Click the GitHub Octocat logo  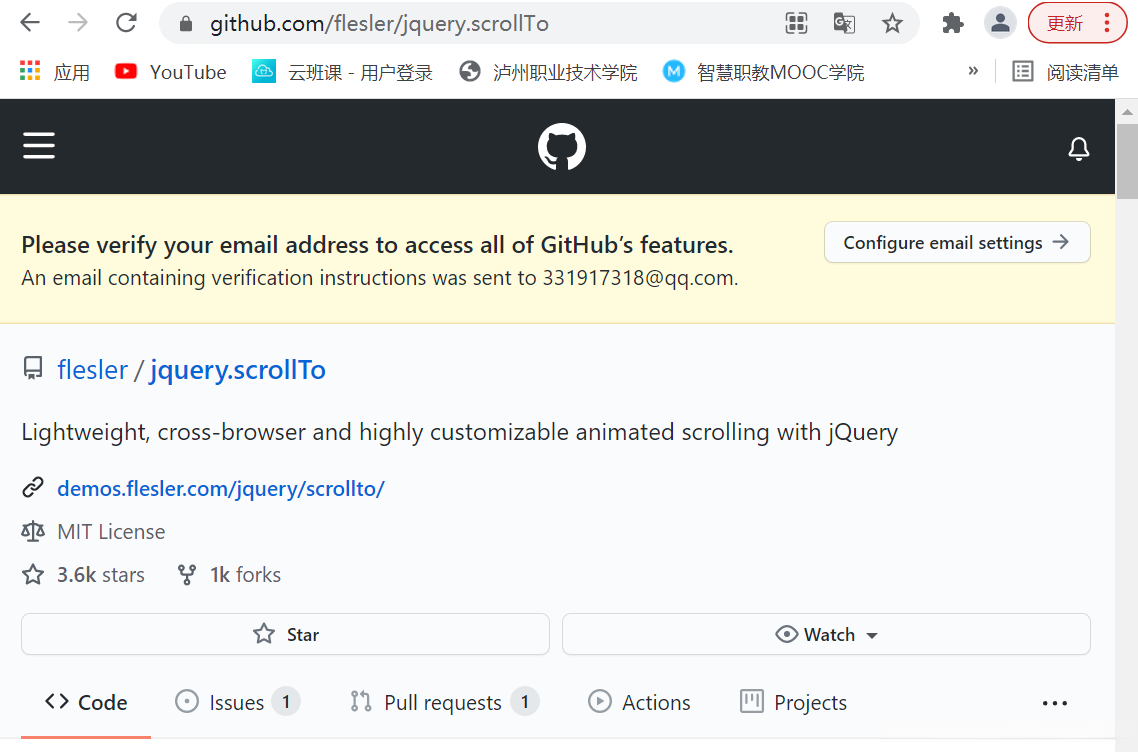click(562, 147)
